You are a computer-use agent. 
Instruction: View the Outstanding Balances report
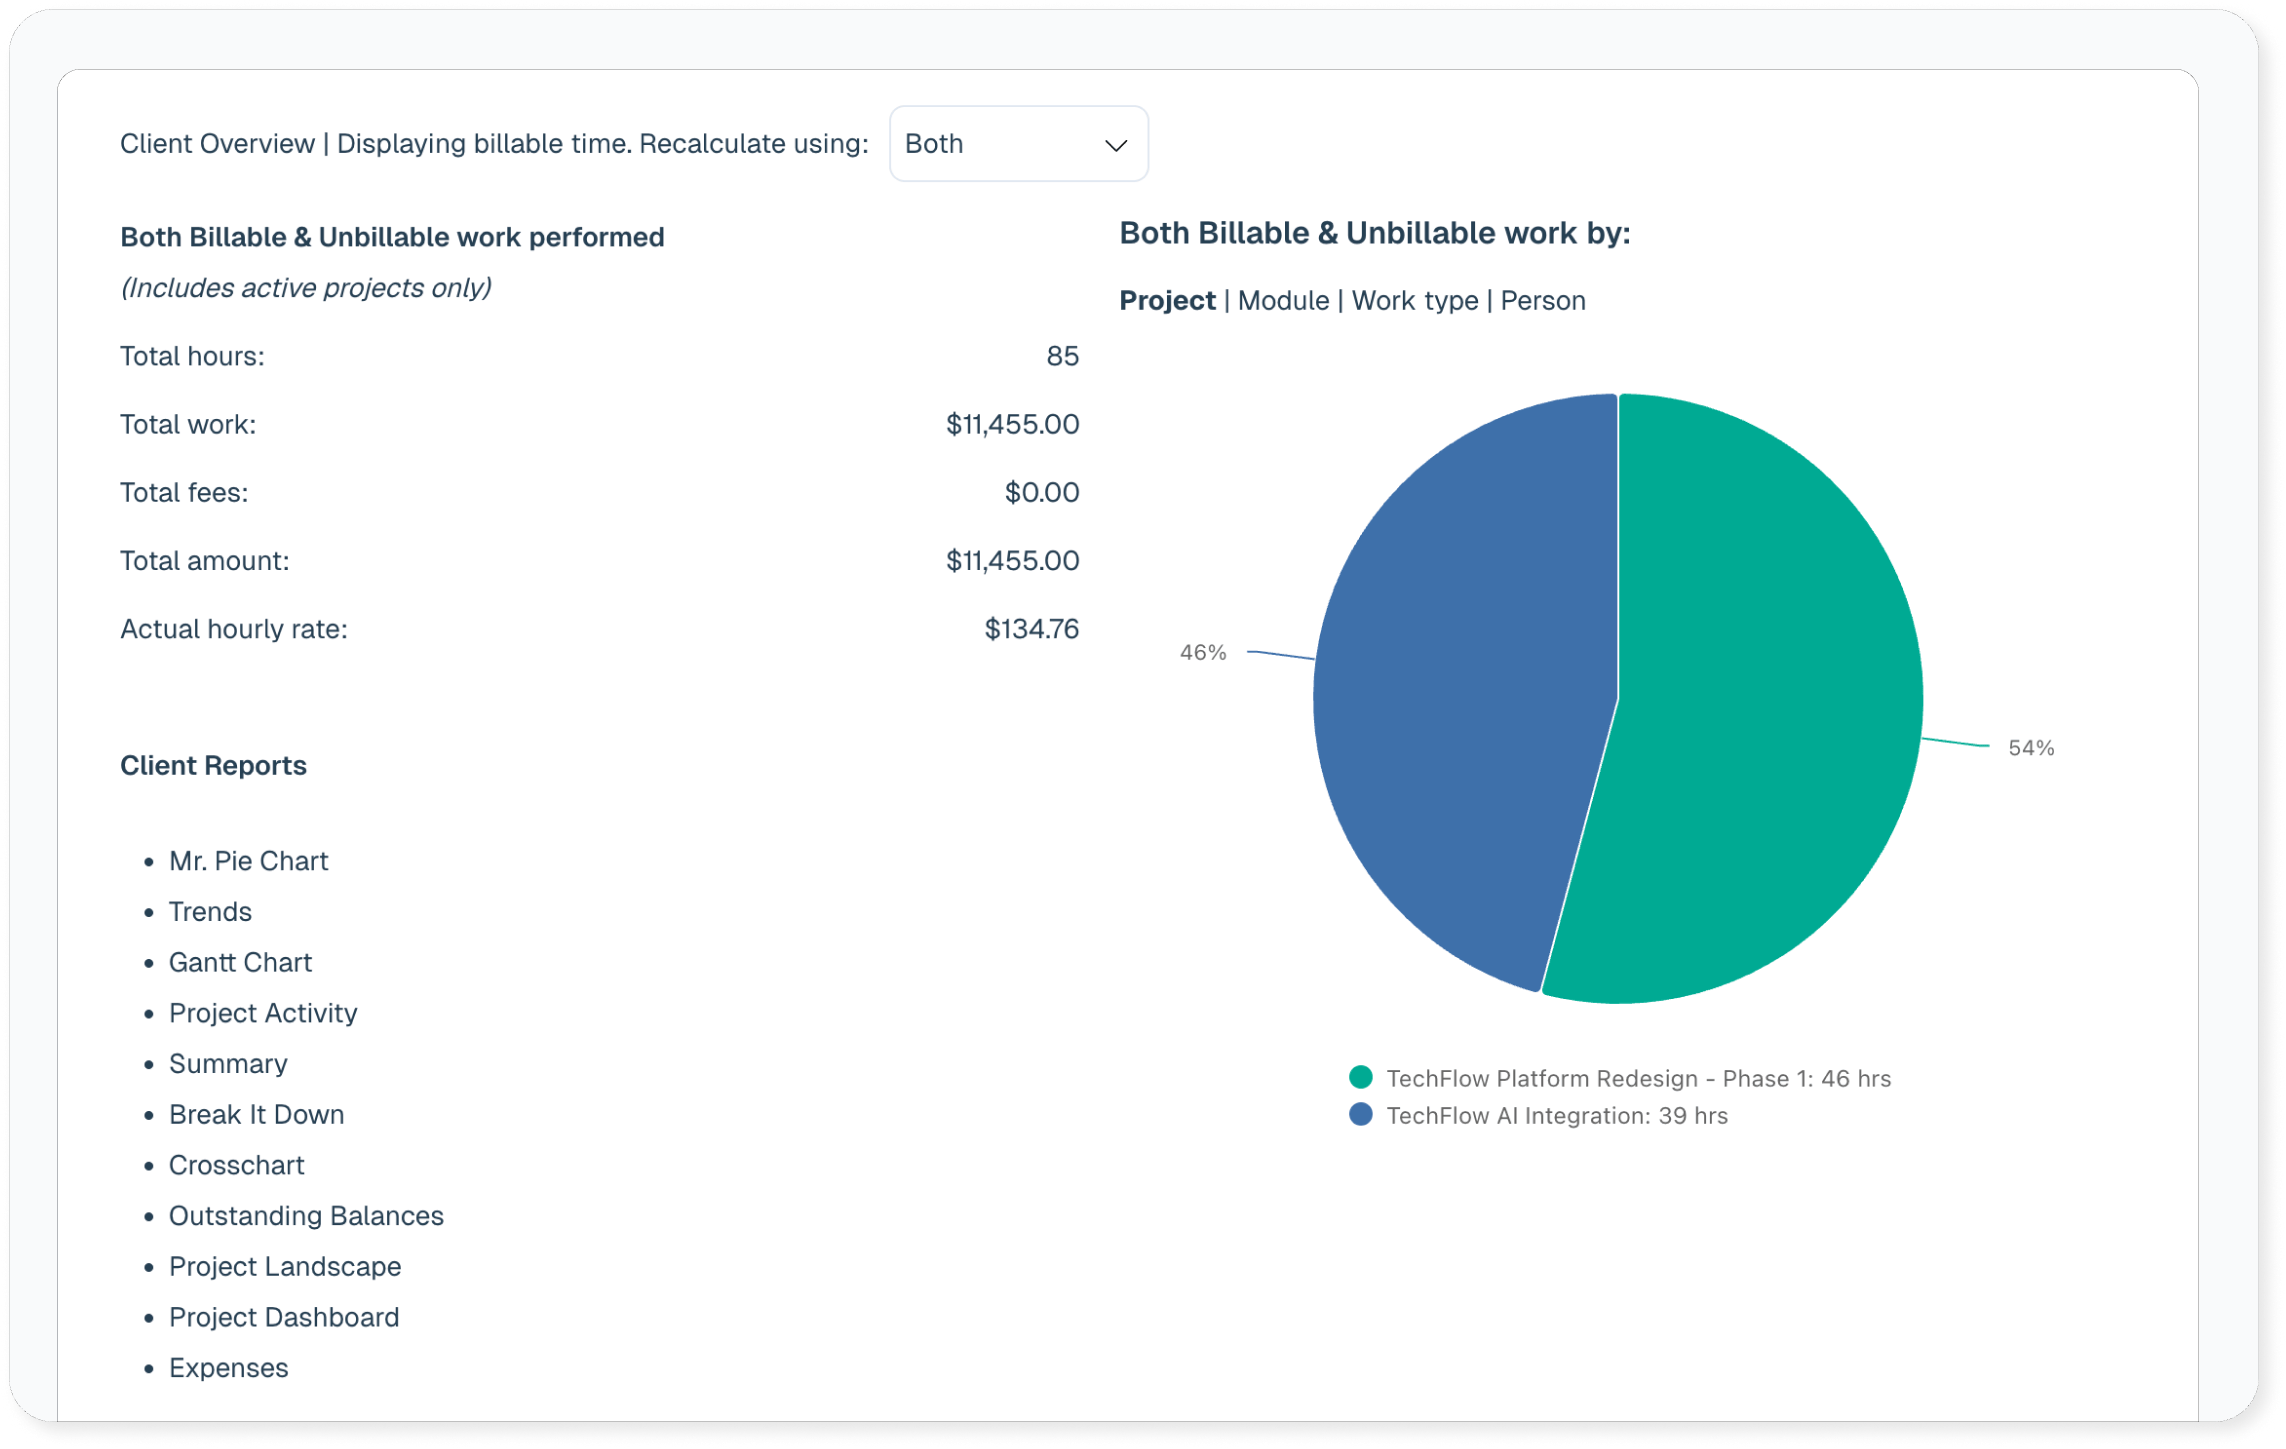point(306,1216)
